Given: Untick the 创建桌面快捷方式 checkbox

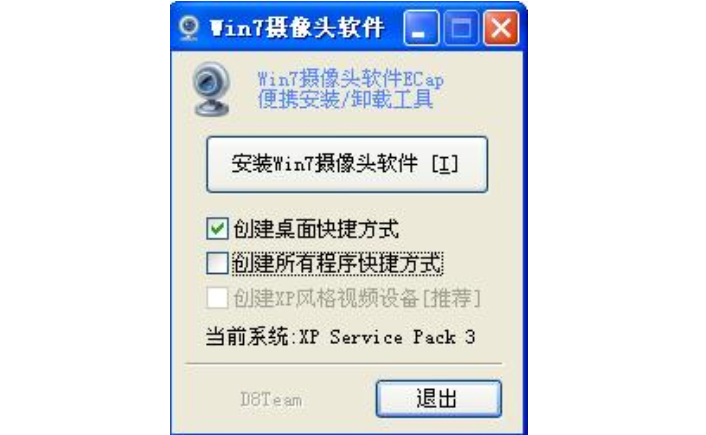Looking at the screenshot, I should 217,228.
